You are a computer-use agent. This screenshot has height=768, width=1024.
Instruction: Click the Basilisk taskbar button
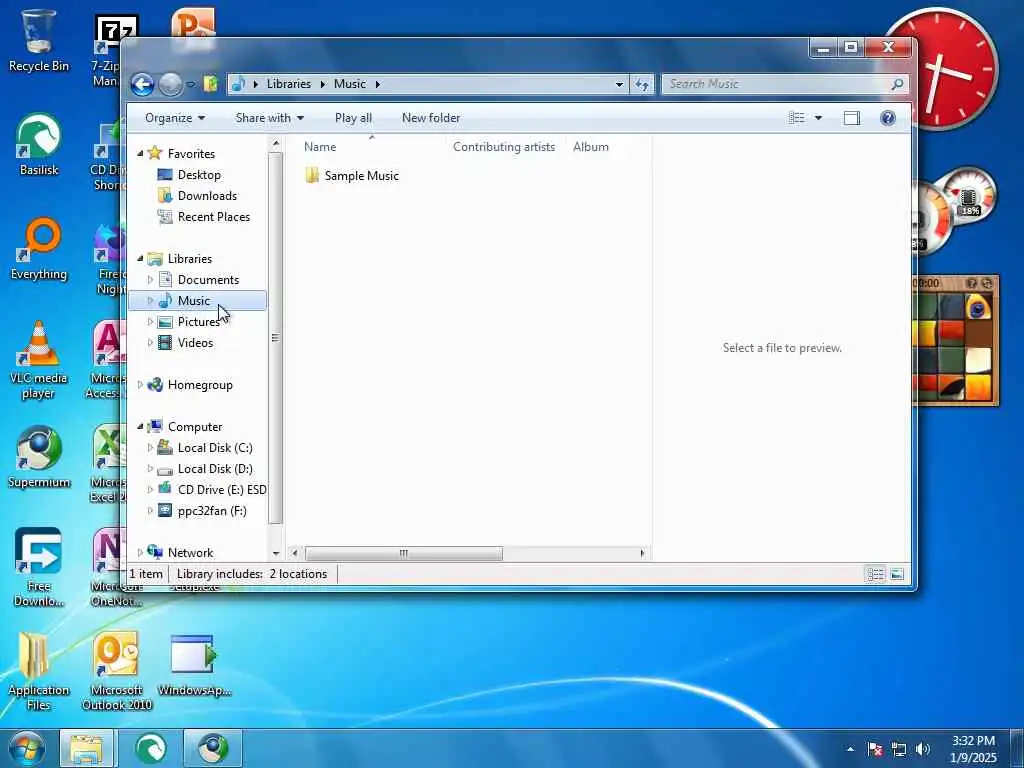[x=151, y=748]
